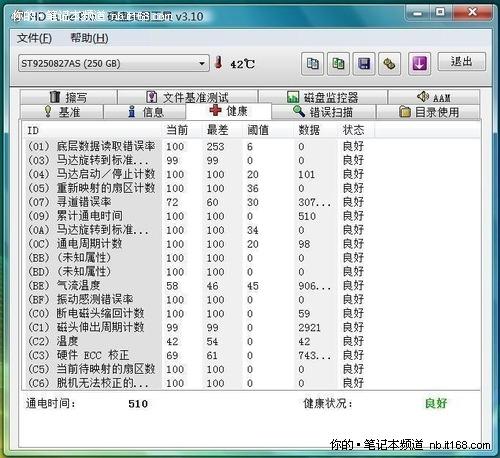Click the red thermometer temperature icon
The image size is (500, 458).
[219, 62]
